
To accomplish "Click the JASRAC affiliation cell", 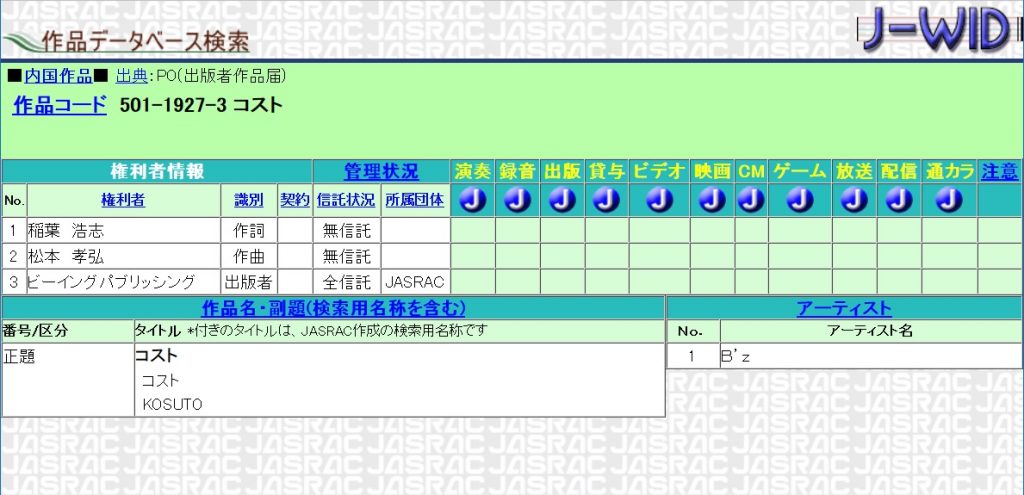I will pyautogui.click(x=415, y=282).
